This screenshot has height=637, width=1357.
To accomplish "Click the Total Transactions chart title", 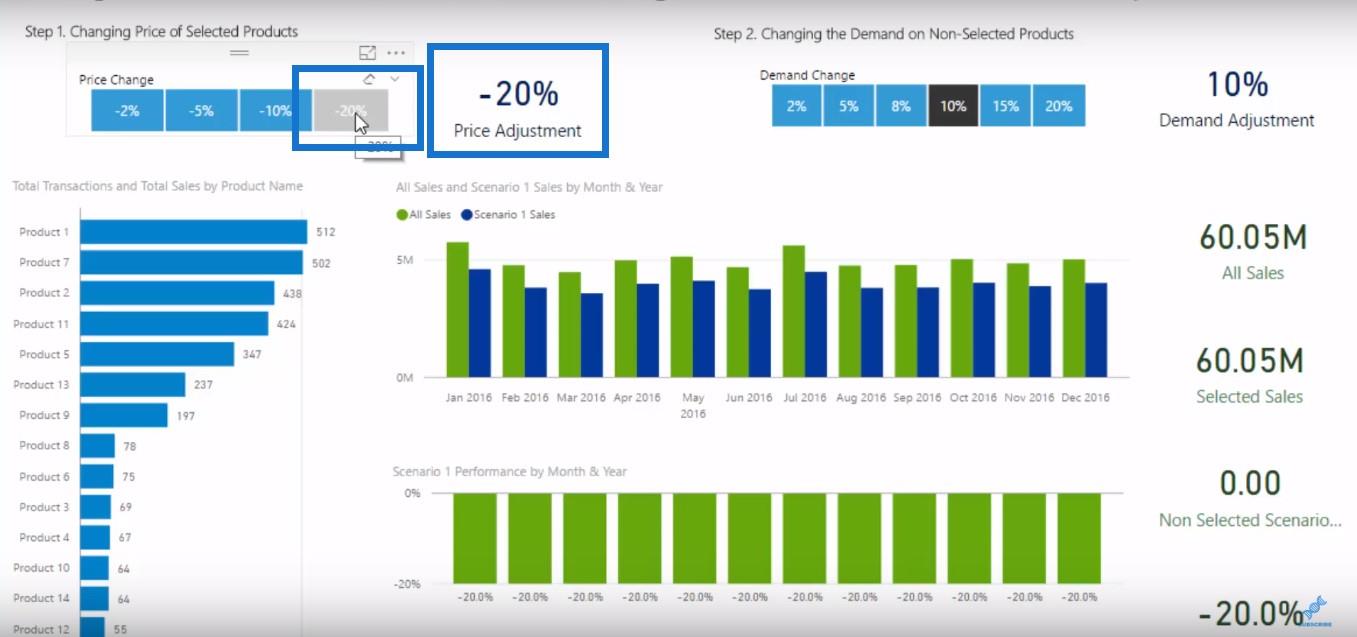I will pos(157,186).
